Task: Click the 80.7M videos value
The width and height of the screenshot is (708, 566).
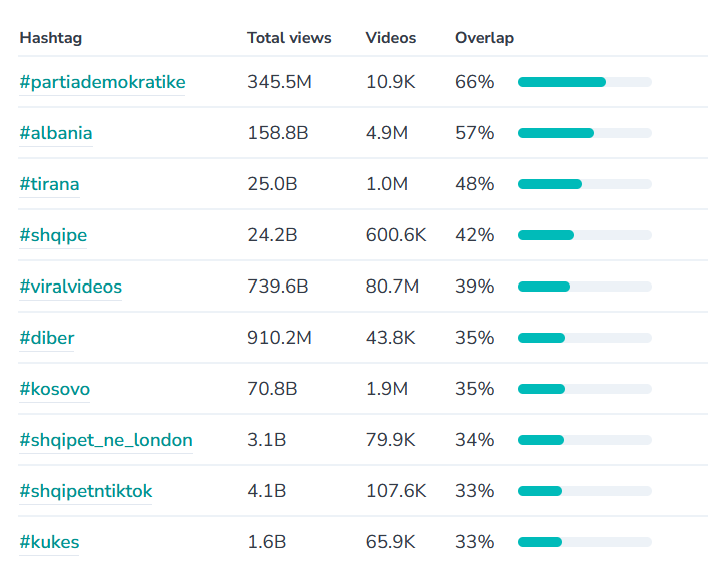Action: pos(392,287)
